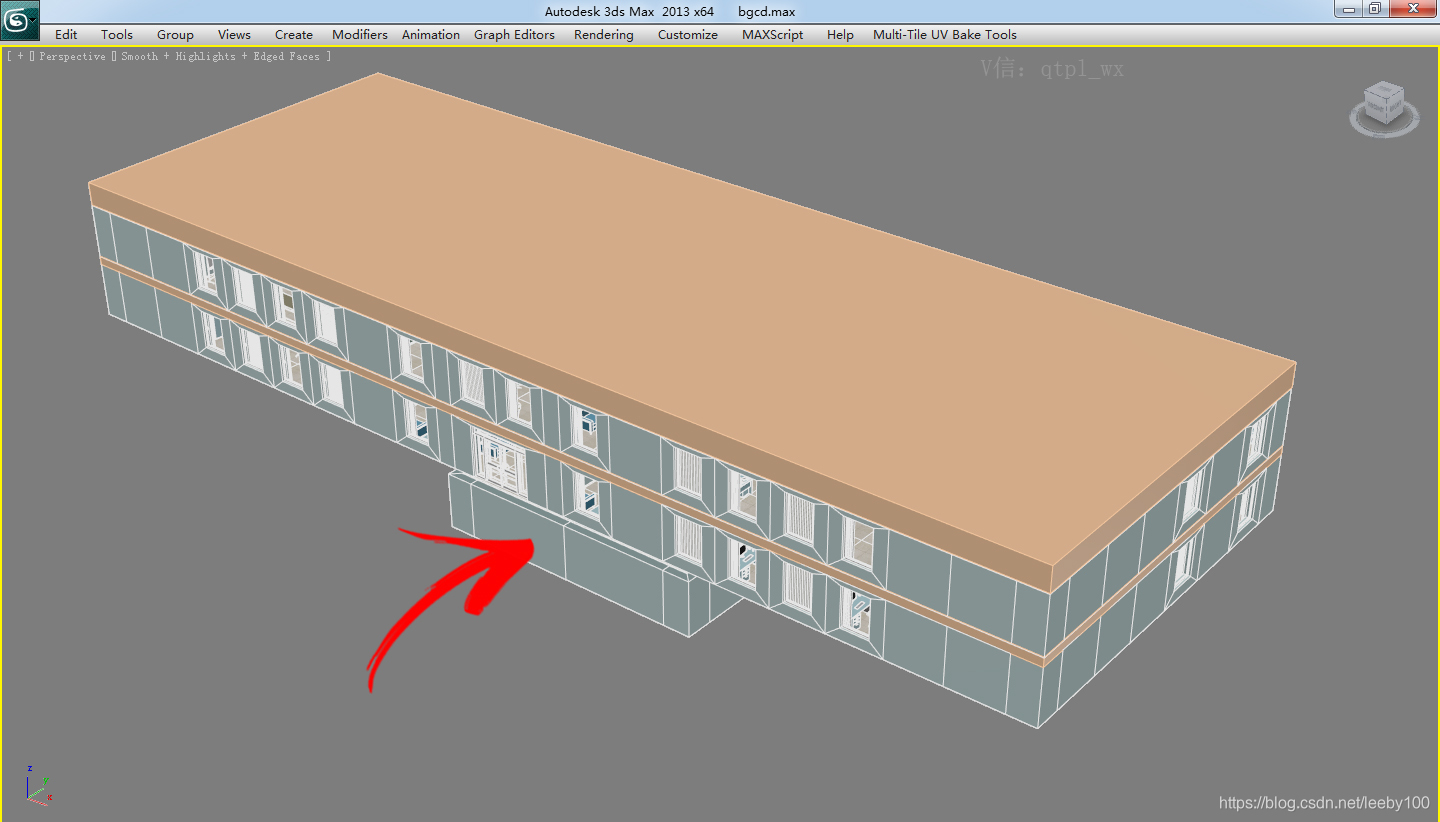Open the Animation menu
The image size is (1440, 822).
tap(431, 34)
